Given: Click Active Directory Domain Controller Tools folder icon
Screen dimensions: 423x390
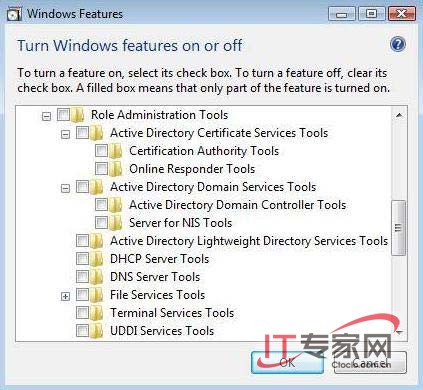Looking at the screenshot, I should click(116, 205).
